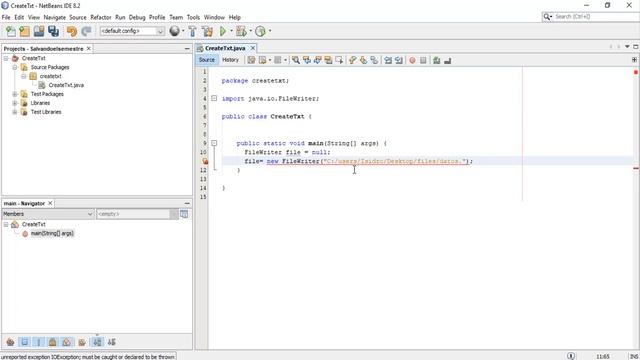This screenshot has height=360, width=640.
Task: Click the Clean and Build icon
Action: tap(207, 31)
